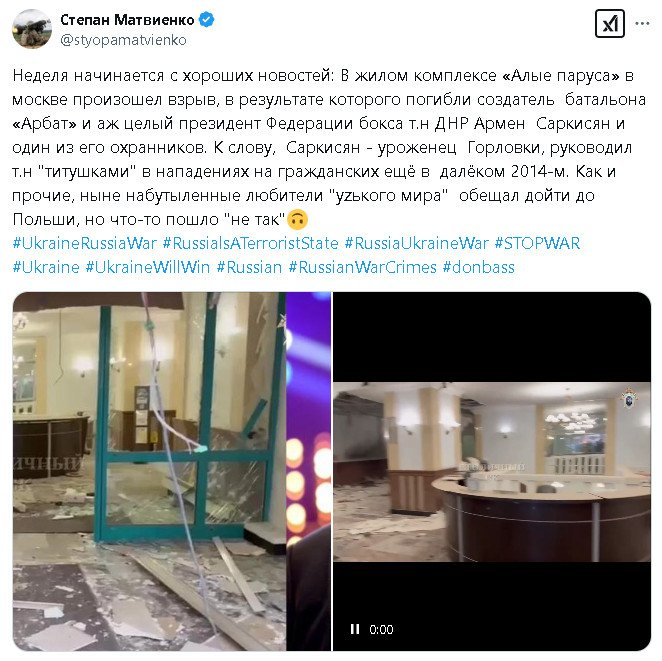Open the left photo of shattered glass doors
The height and width of the screenshot is (661, 662).
[172, 471]
